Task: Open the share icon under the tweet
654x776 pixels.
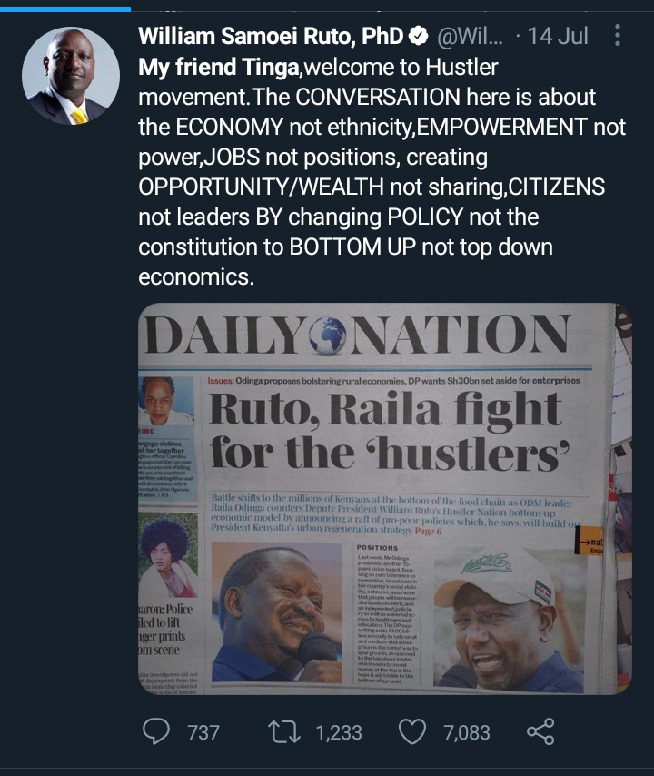Action: (541, 732)
